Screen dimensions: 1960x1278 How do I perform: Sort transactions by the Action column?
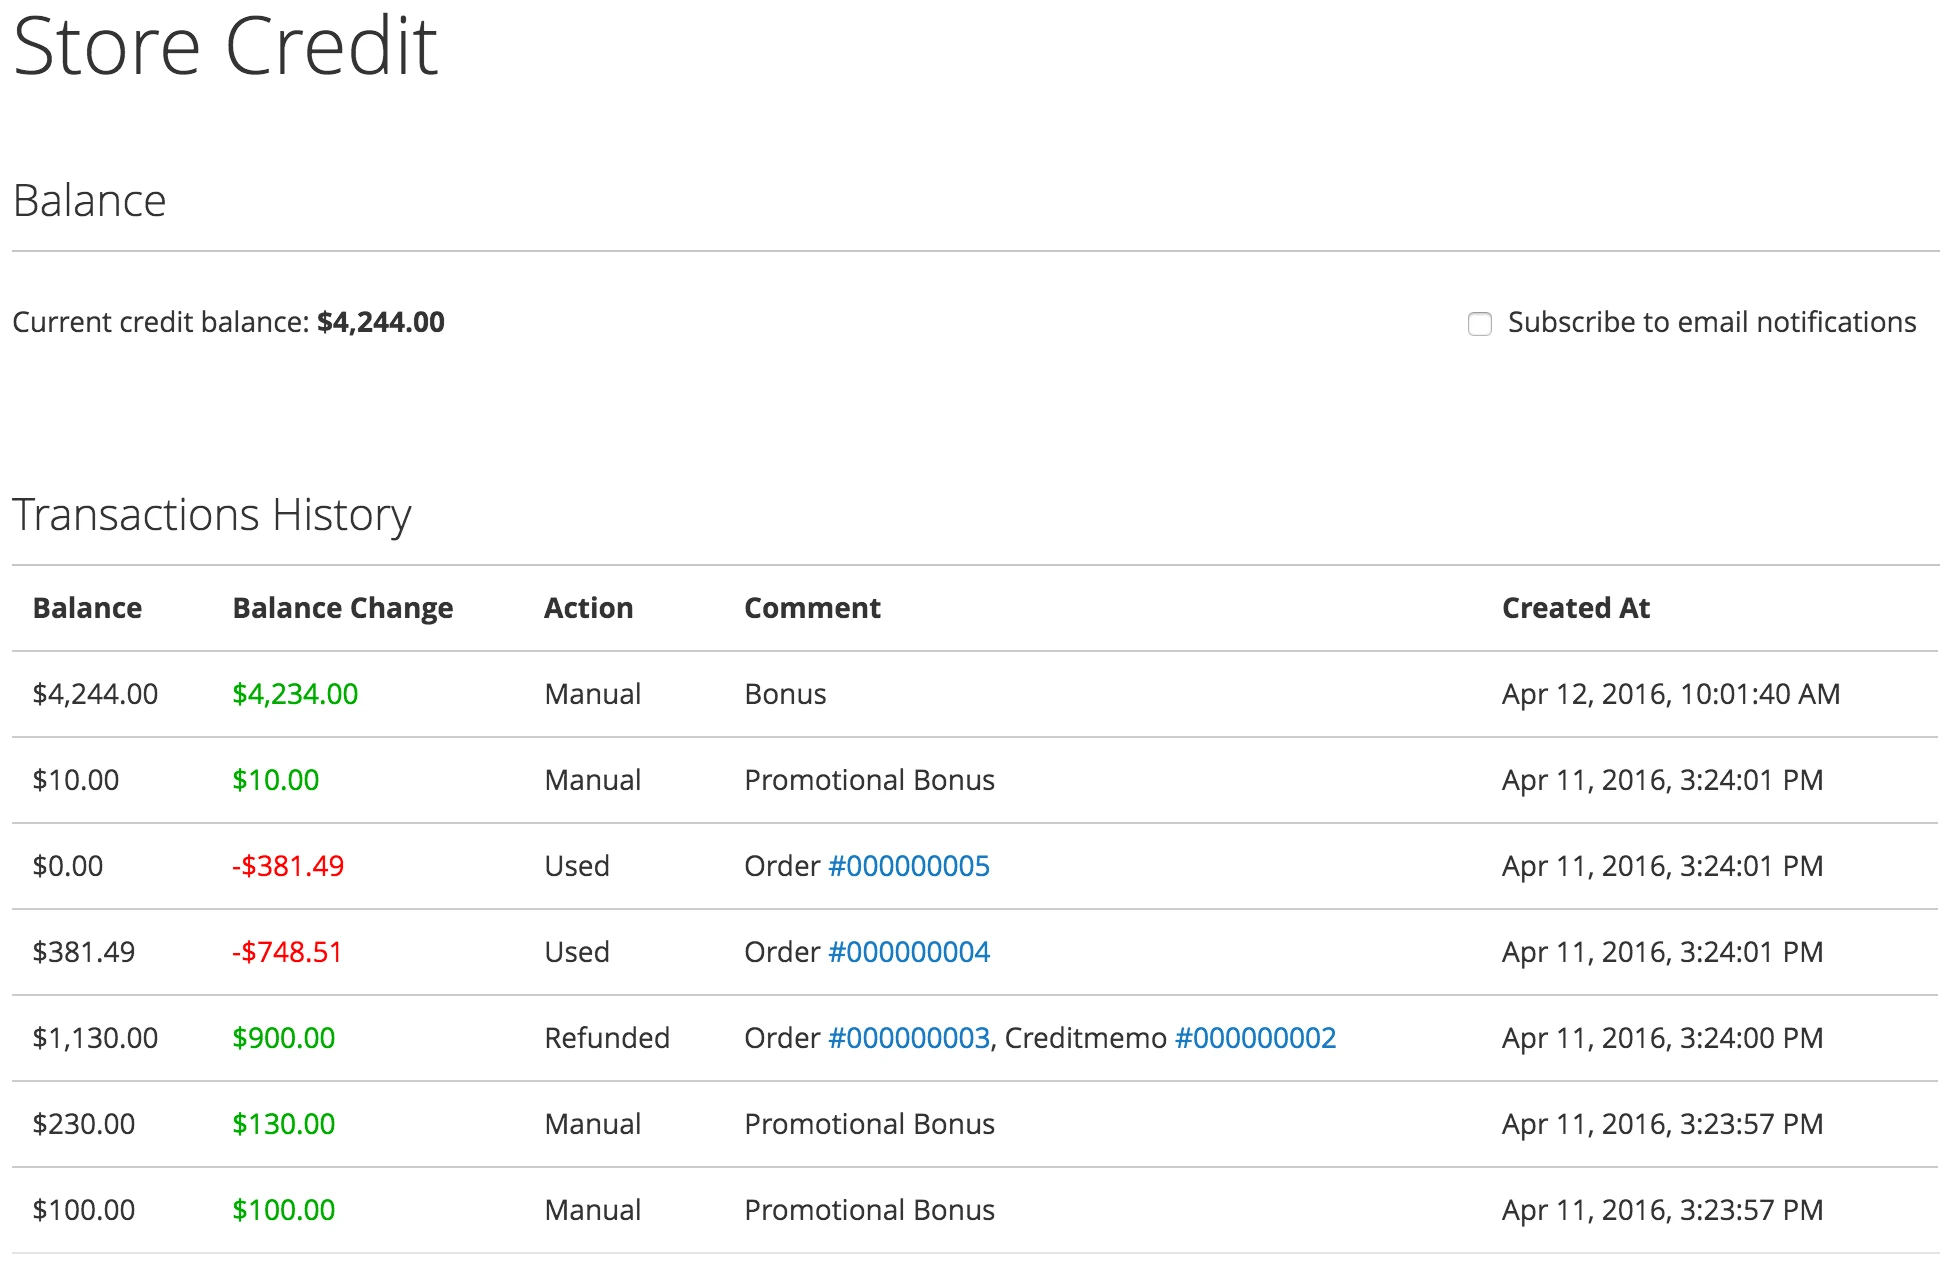click(x=588, y=607)
